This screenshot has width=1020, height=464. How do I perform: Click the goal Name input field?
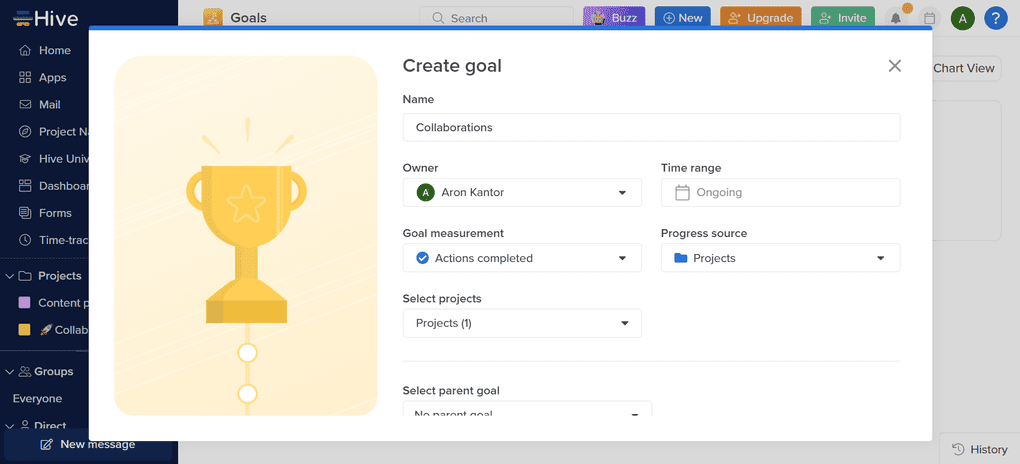pos(651,128)
